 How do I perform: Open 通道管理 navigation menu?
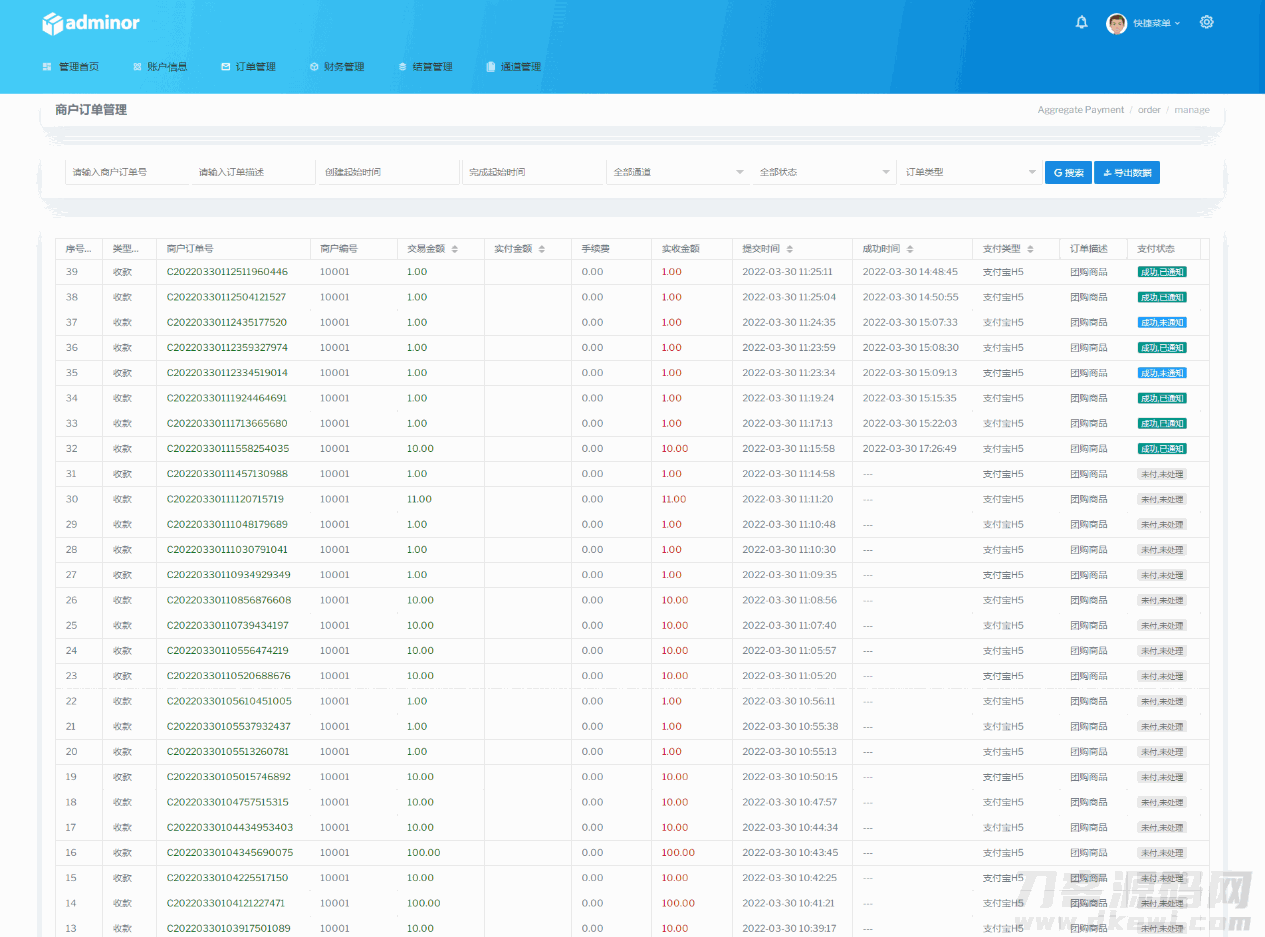pos(513,67)
